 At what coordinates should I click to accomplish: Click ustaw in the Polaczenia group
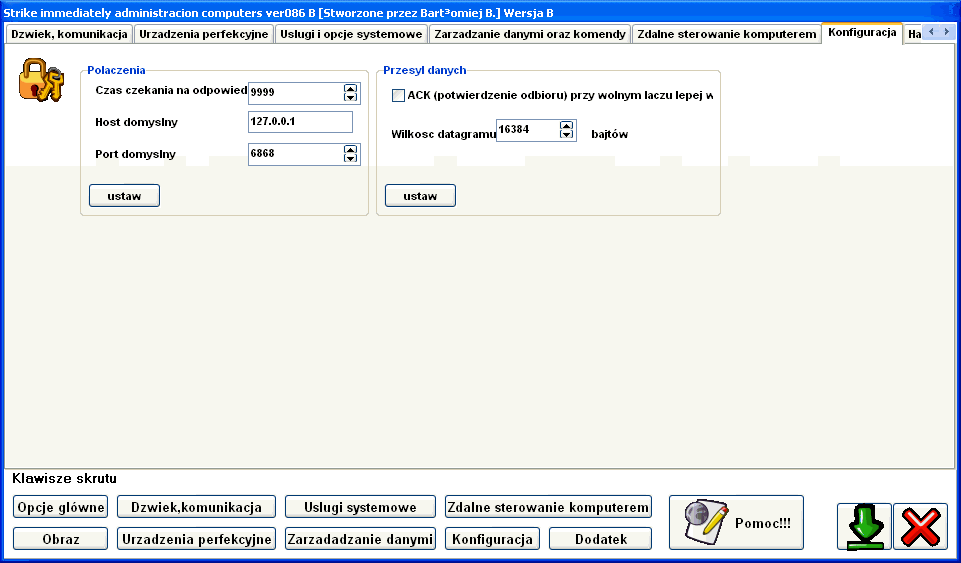(x=124, y=196)
